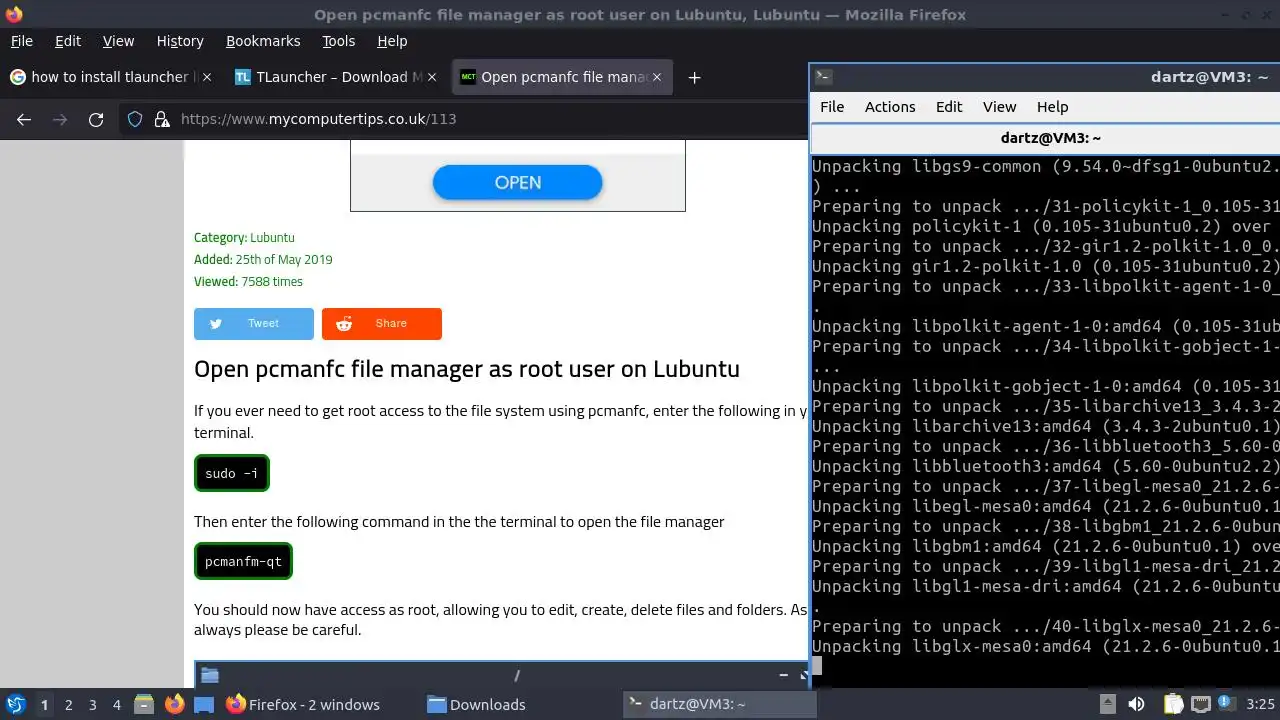1280x720 pixels.
Task: Open network status tray icon
Action: pyautogui.click(x=1200, y=704)
